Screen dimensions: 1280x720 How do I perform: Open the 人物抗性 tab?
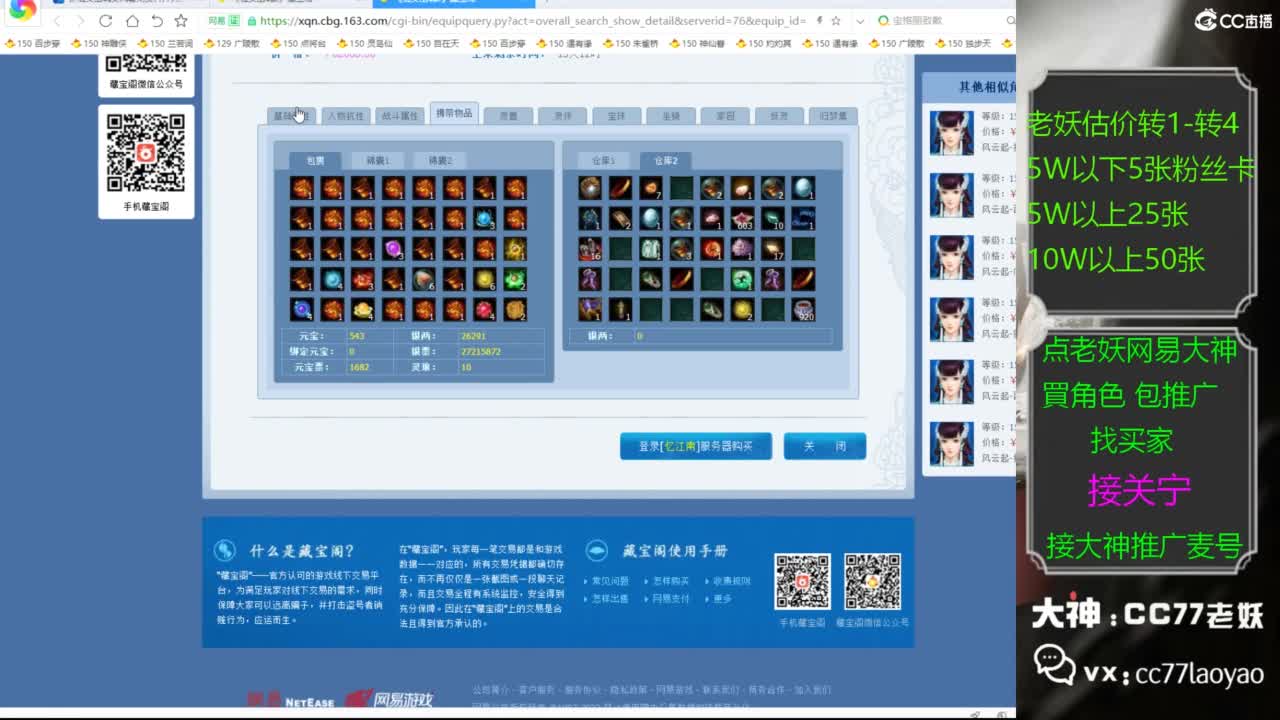pyautogui.click(x=346, y=116)
